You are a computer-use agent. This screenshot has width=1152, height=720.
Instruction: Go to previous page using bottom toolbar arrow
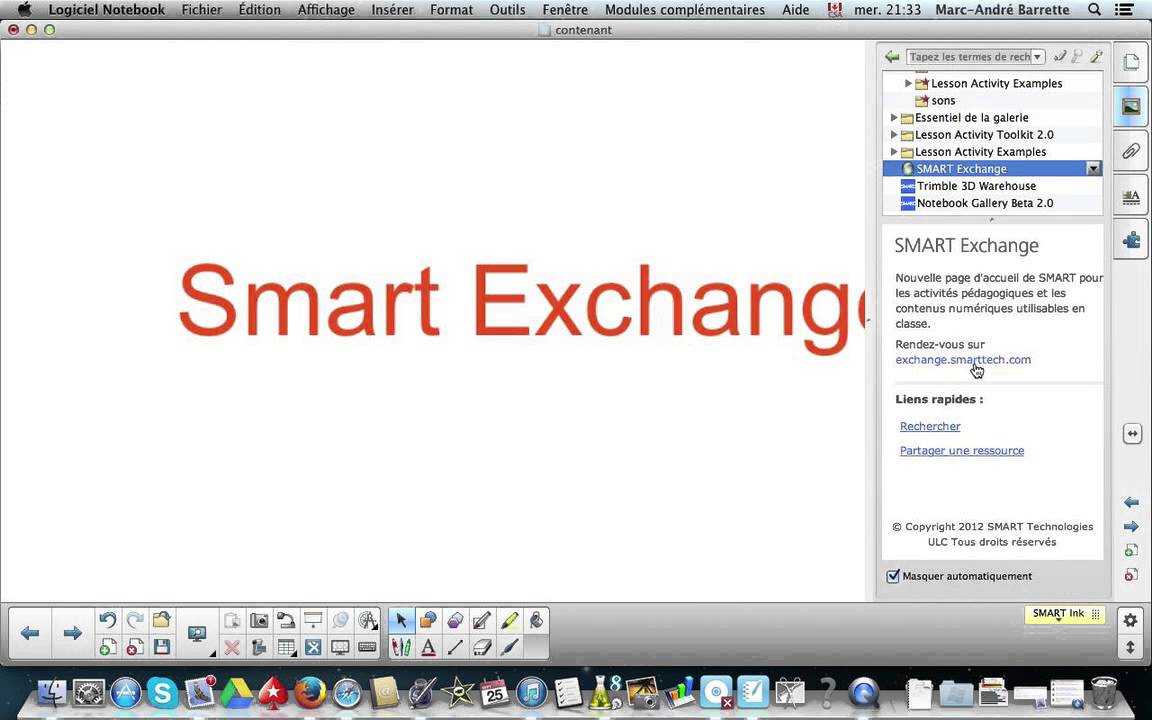[x=30, y=633]
